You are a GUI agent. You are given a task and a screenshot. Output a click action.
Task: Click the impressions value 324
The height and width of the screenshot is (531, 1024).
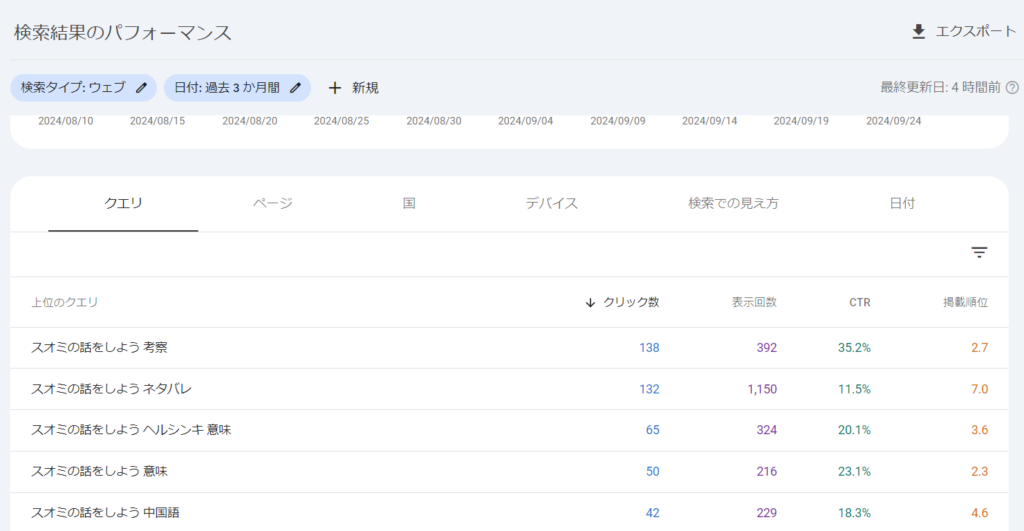pos(767,430)
